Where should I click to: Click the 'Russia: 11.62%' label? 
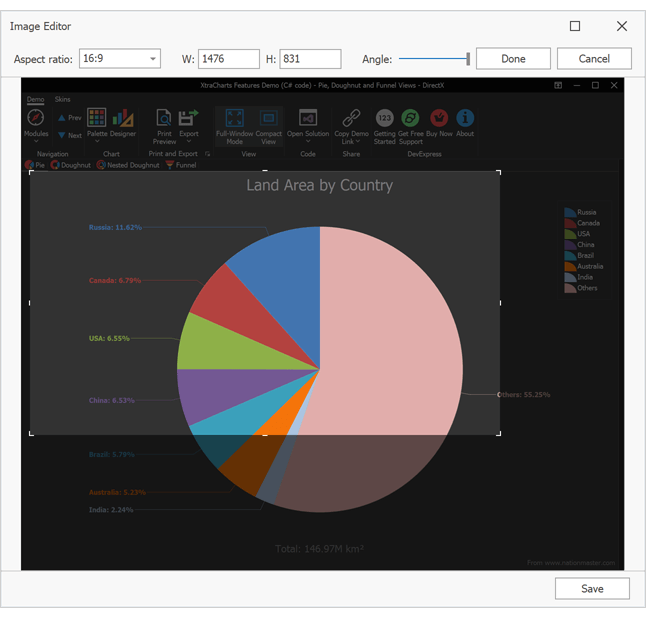115,227
